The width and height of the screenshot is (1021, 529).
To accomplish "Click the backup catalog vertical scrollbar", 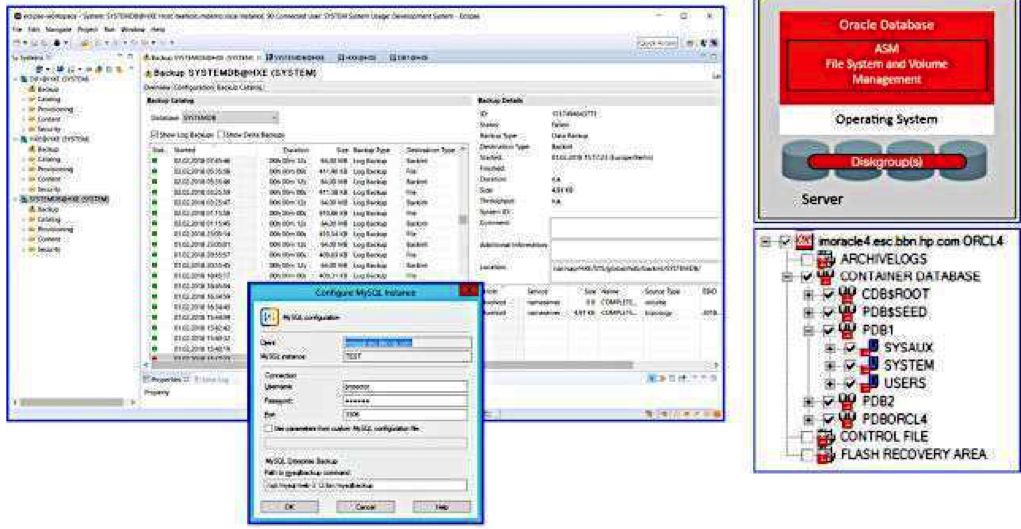I will pyautogui.click(x=463, y=220).
